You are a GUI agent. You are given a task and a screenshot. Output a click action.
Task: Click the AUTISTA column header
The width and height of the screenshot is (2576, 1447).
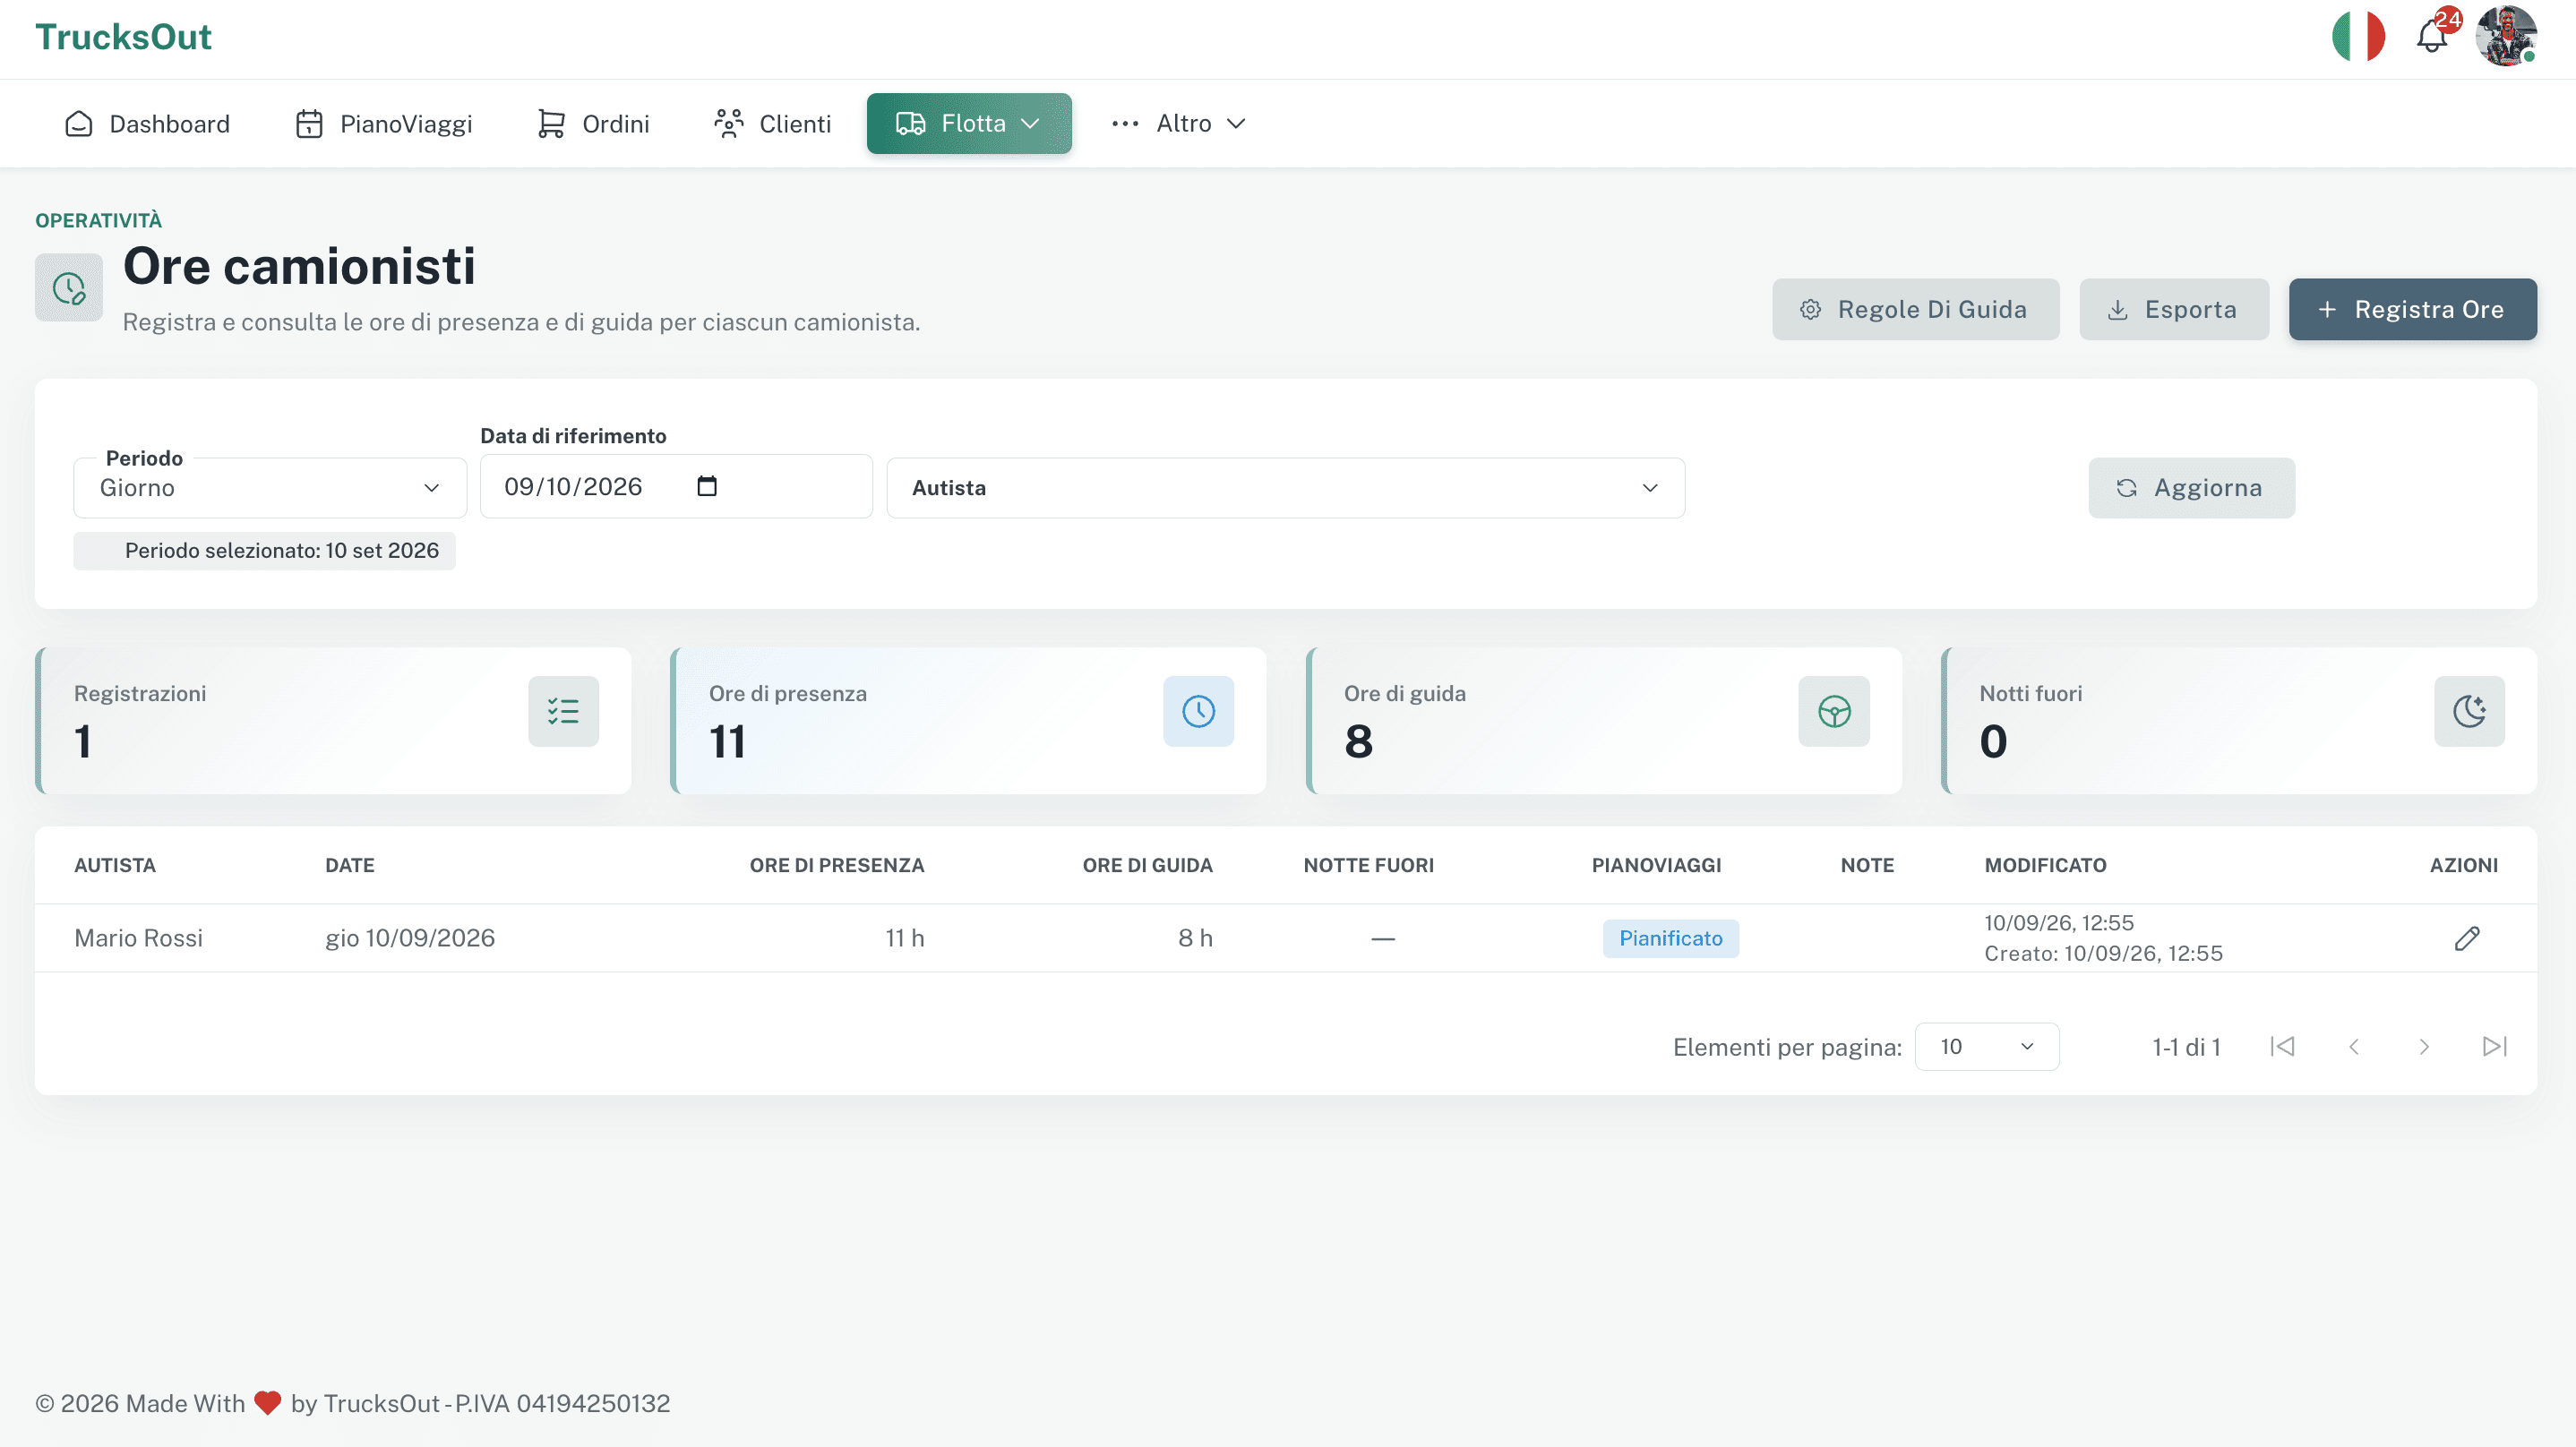[x=115, y=865]
